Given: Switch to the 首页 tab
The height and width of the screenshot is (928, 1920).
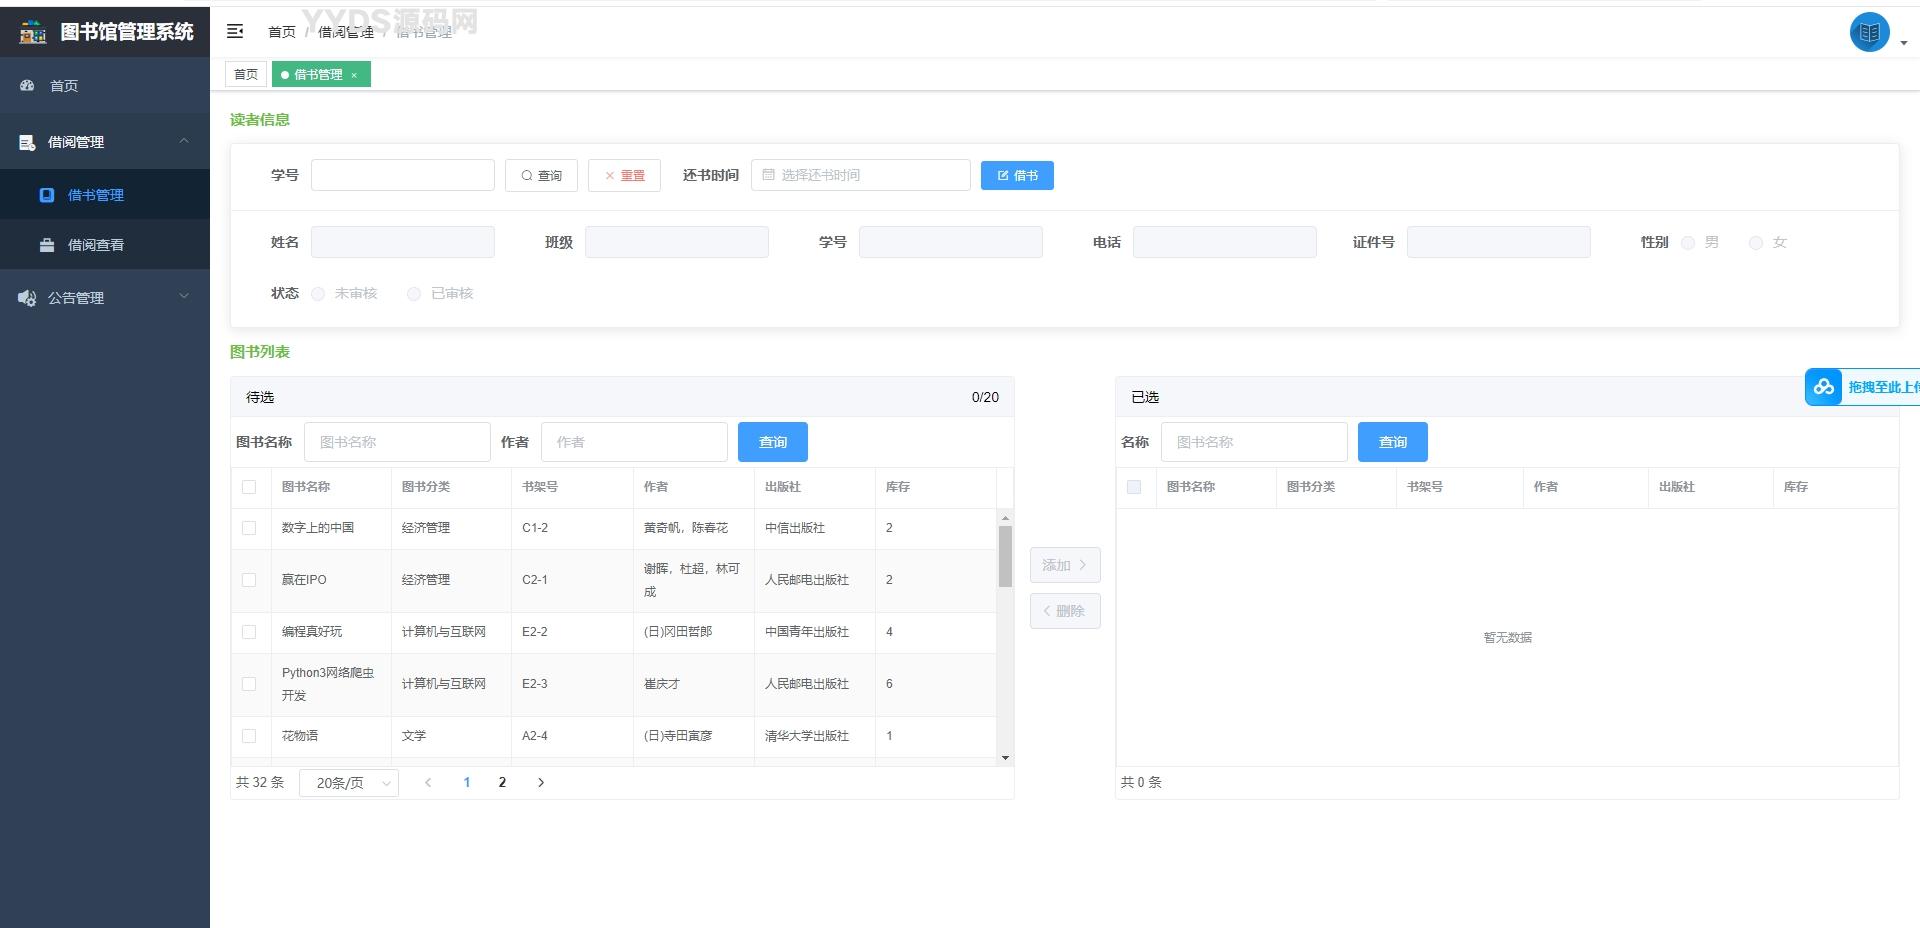Looking at the screenshot, I should (246, 75).
